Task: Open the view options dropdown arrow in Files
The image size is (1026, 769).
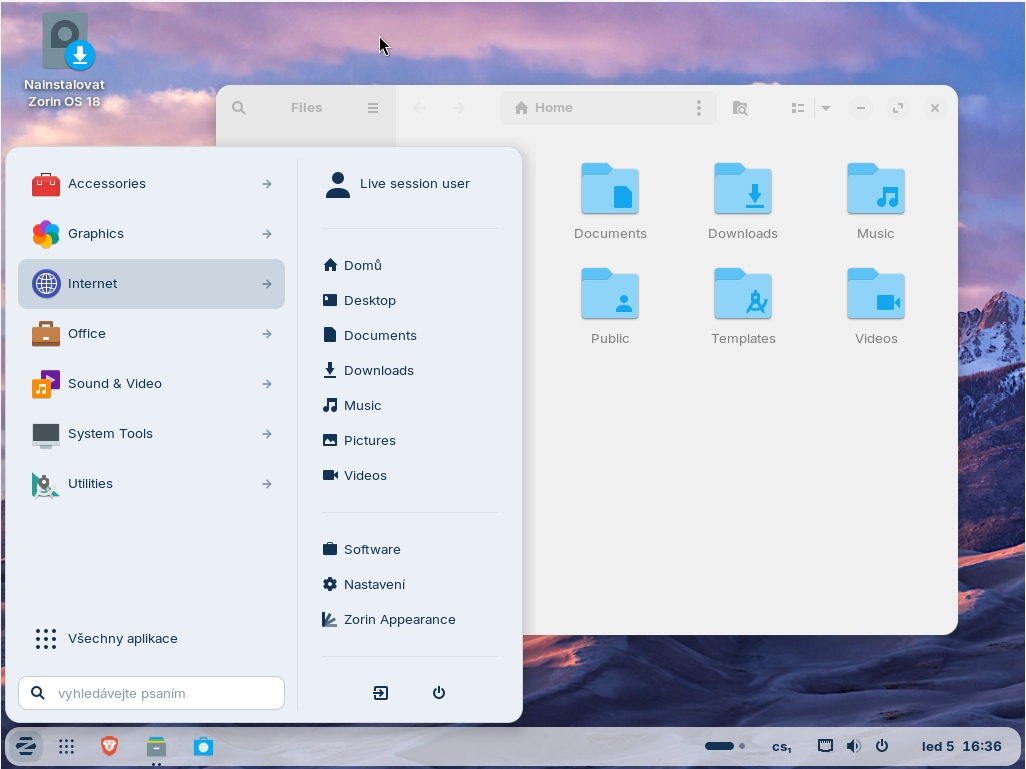Action: click(826, 108)
